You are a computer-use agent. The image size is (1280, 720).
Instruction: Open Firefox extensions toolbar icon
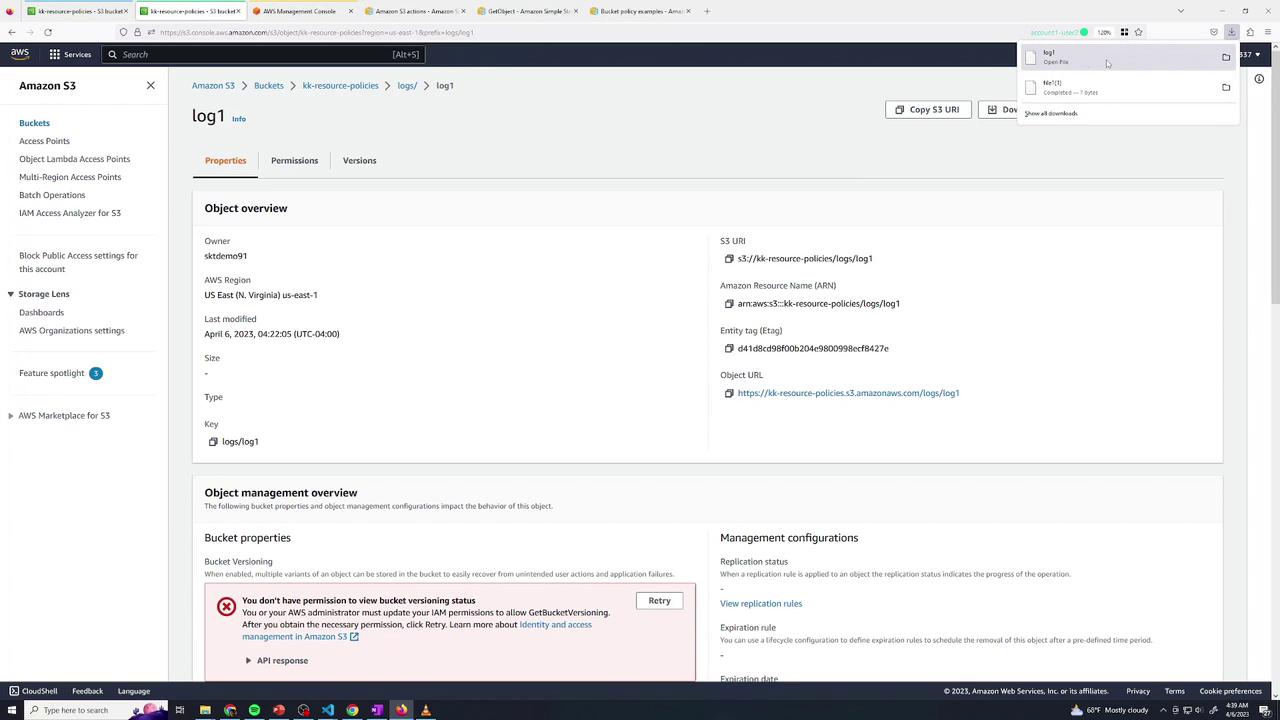1250,32
